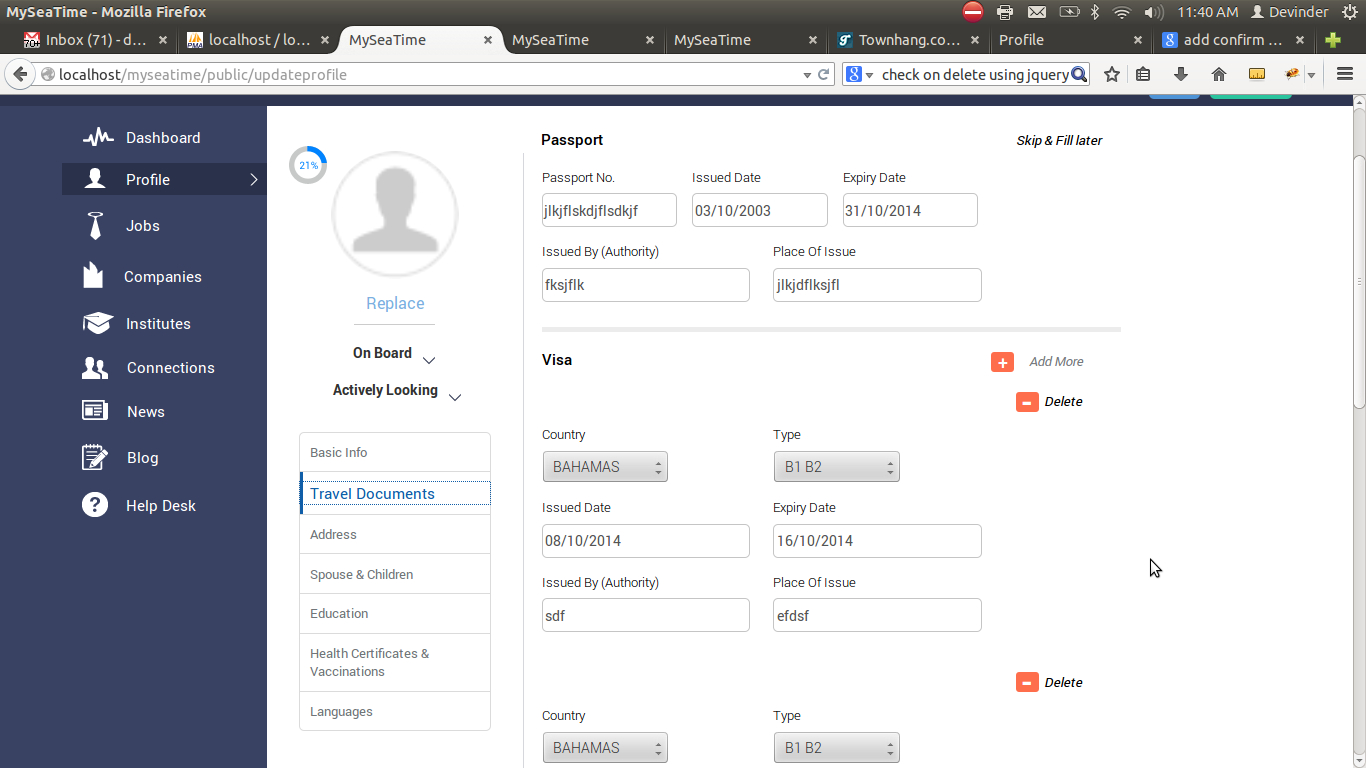Click the browser vertical scrollbar thumb
Viewport: 1366px width, 768px height.
coord(1359,282)
